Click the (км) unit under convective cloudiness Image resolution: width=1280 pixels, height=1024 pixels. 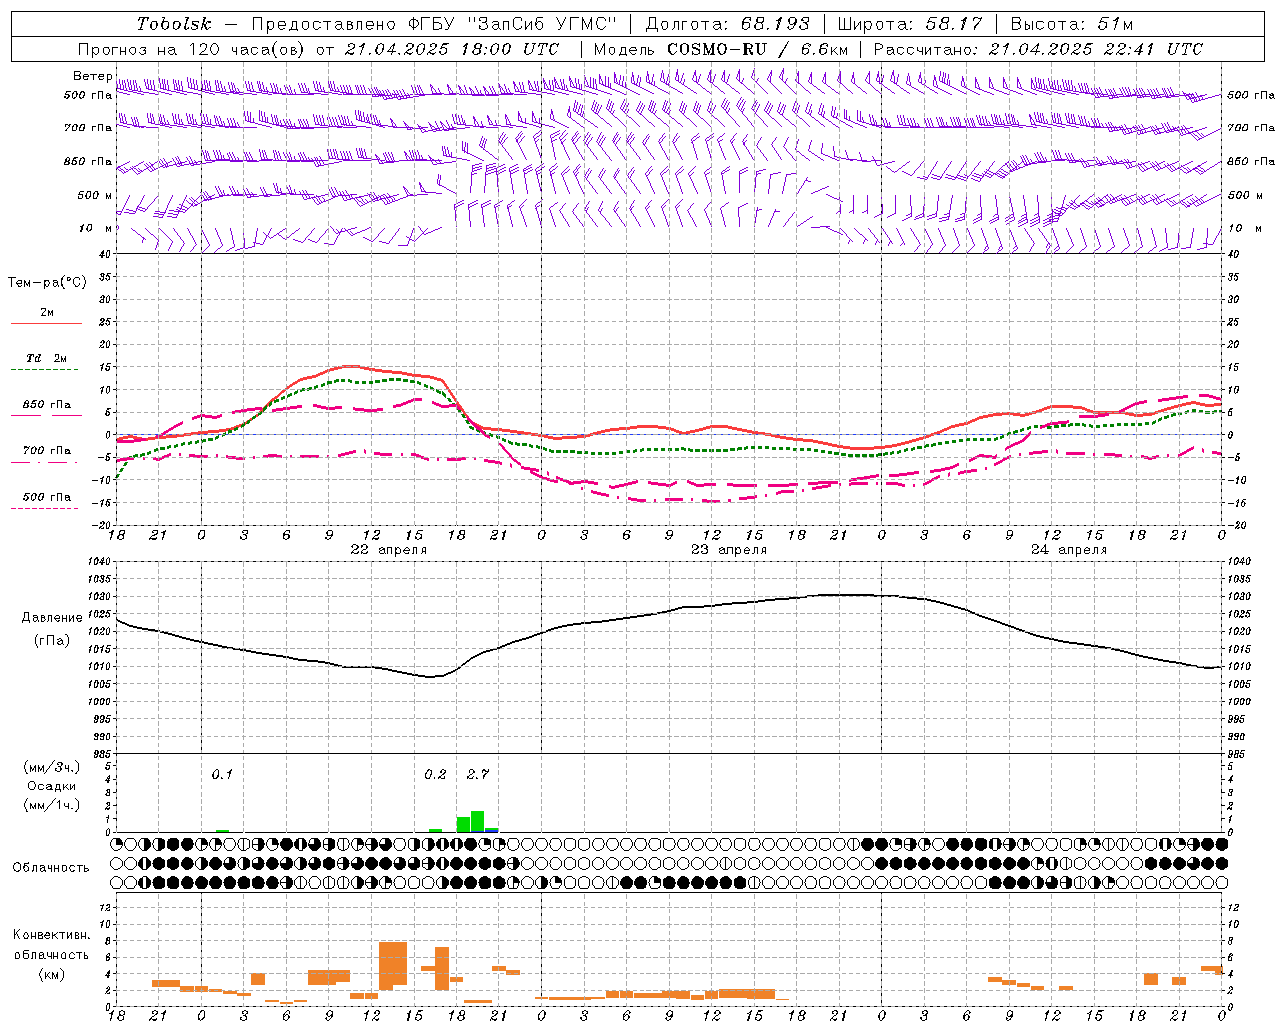click(52, 974)
